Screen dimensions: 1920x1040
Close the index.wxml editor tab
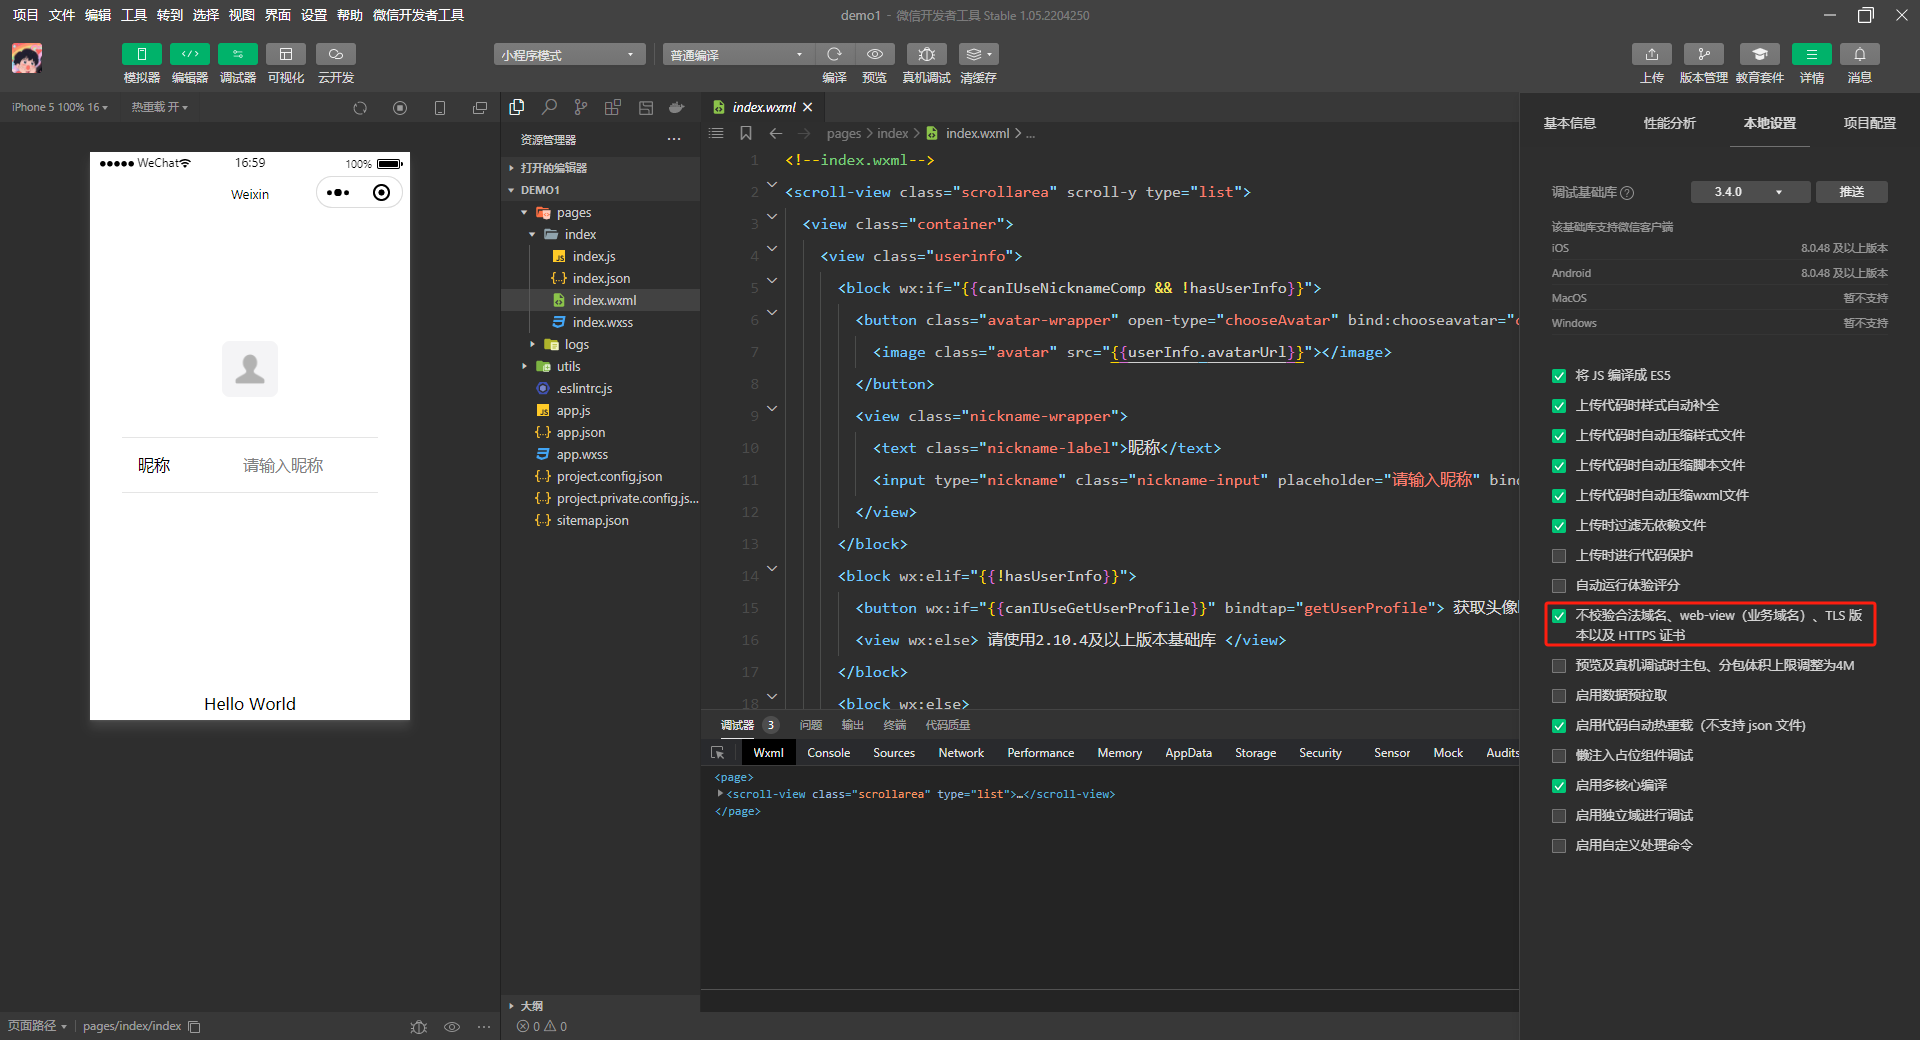tap(808, 107)
